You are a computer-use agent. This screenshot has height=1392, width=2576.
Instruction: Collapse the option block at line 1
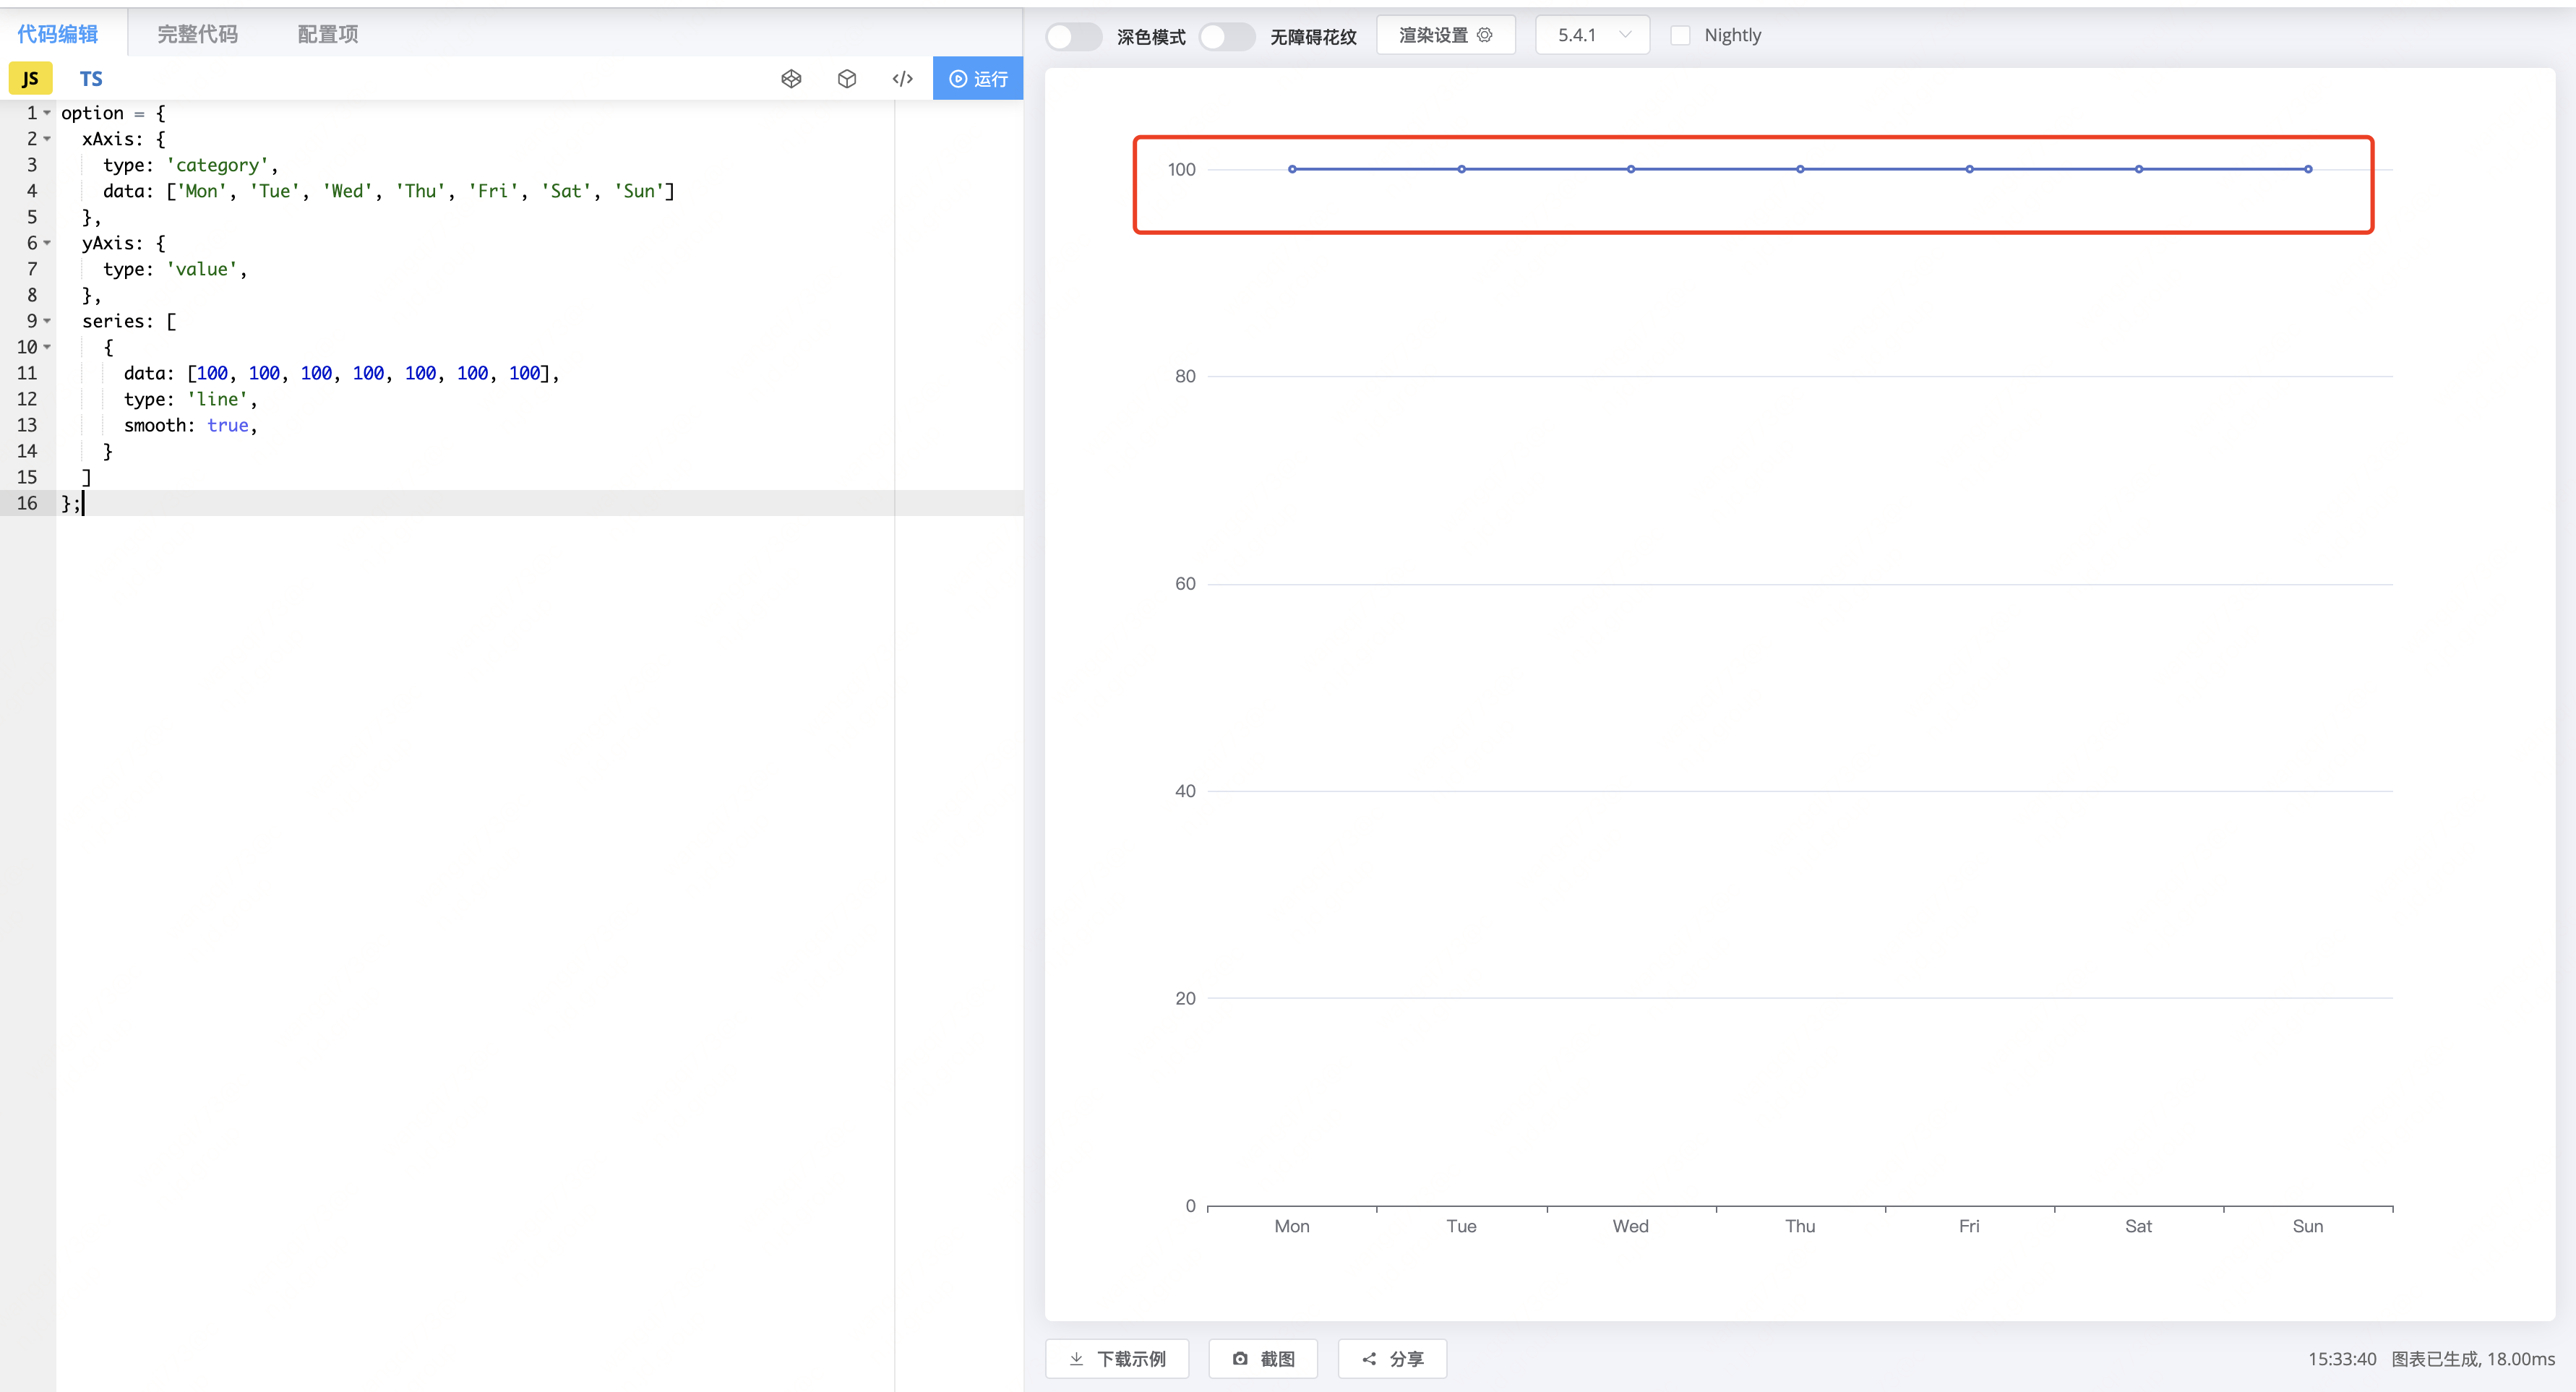(47, 113)
